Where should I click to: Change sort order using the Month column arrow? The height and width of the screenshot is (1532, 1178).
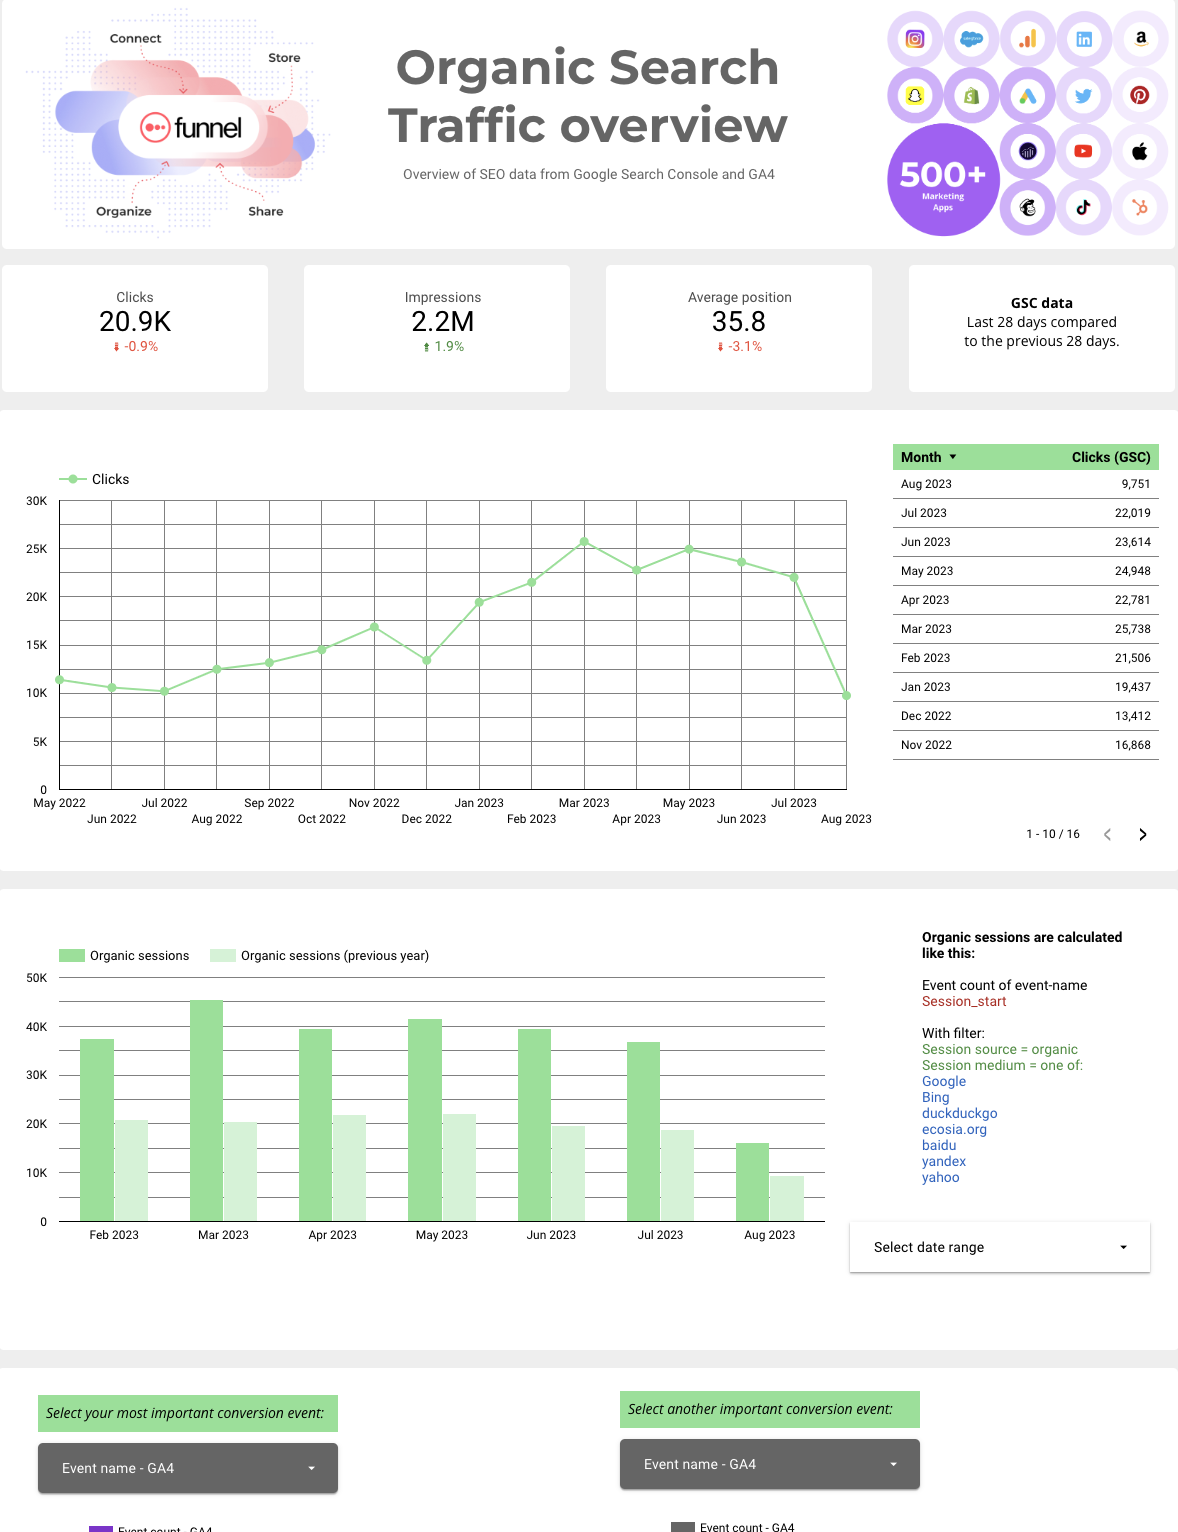955,457
